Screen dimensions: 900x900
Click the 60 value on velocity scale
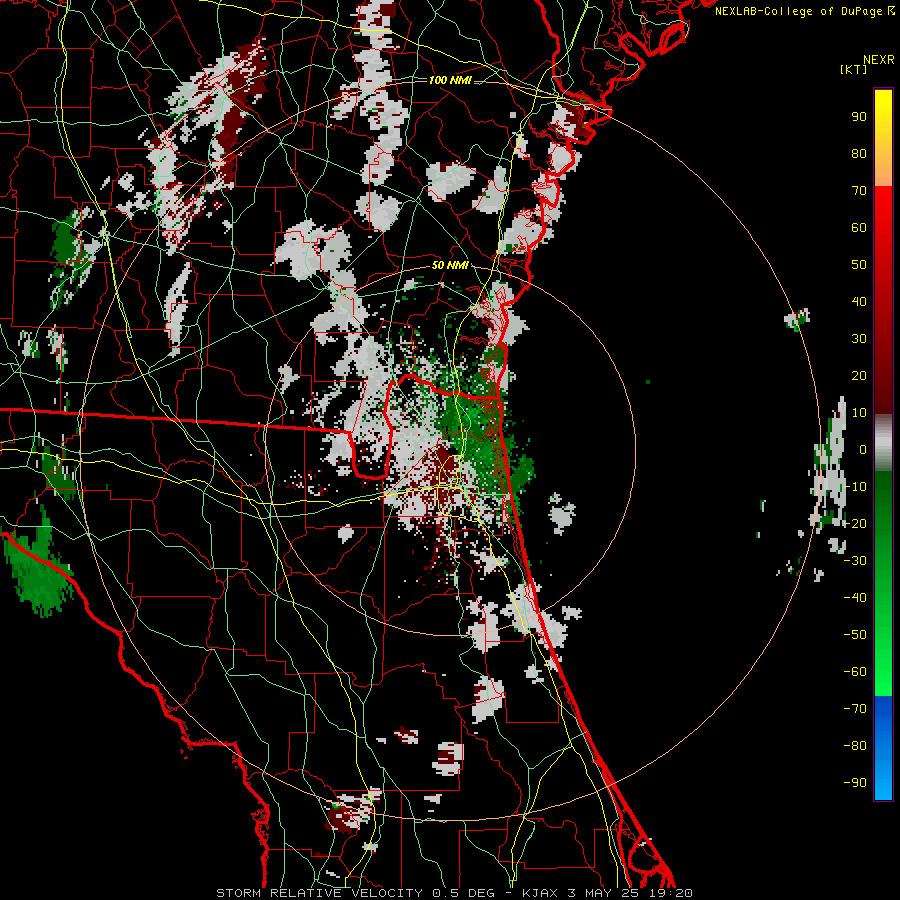(x=859, y=228)
